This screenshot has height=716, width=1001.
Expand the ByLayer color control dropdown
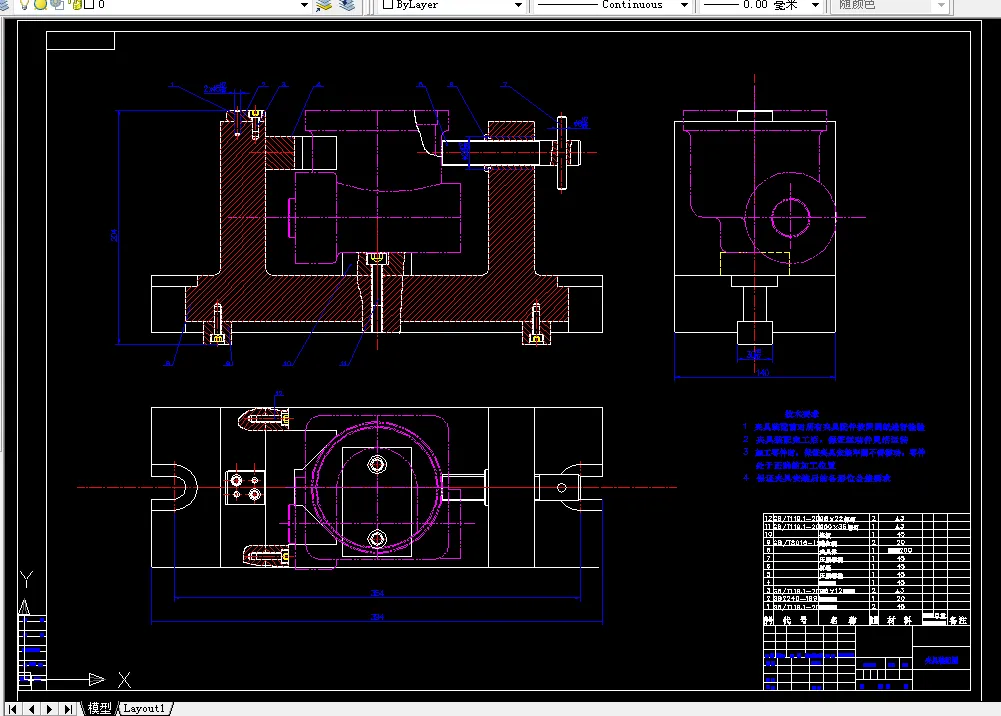(518, 4)
